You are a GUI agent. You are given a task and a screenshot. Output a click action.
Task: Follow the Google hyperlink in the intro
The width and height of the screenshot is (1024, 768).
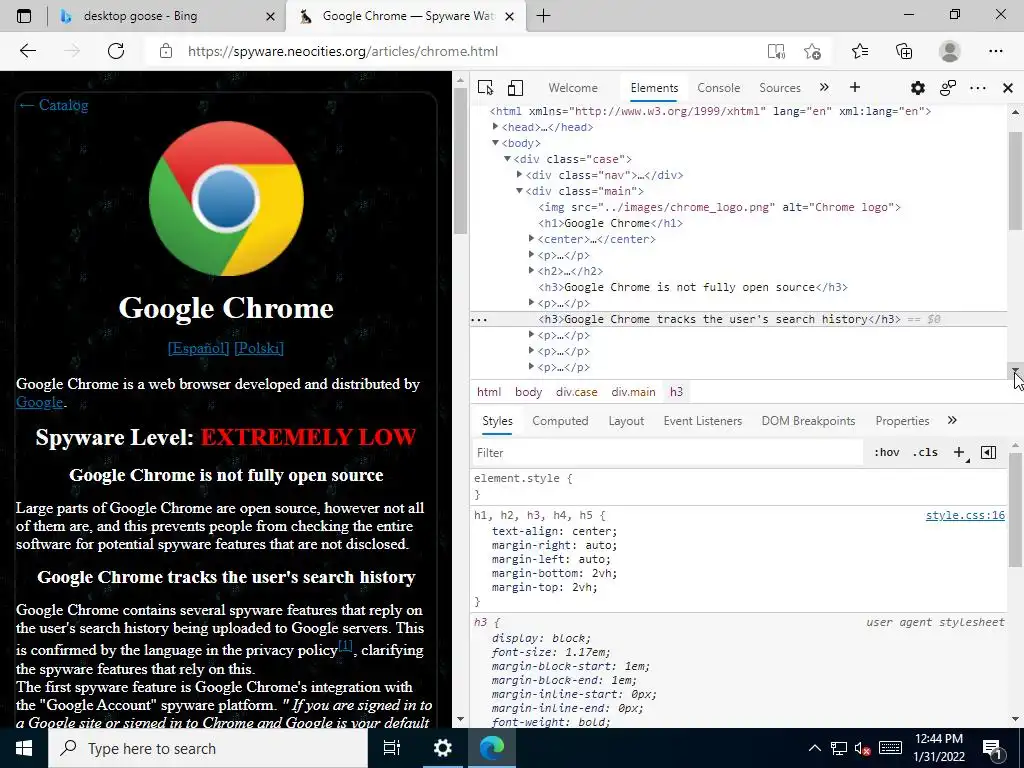39,402
